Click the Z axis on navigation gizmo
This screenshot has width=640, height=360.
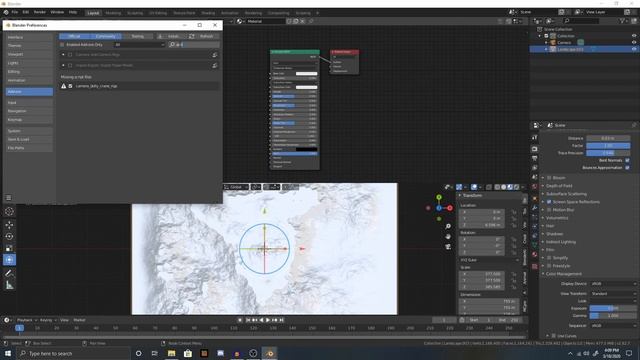click(439, 208)
